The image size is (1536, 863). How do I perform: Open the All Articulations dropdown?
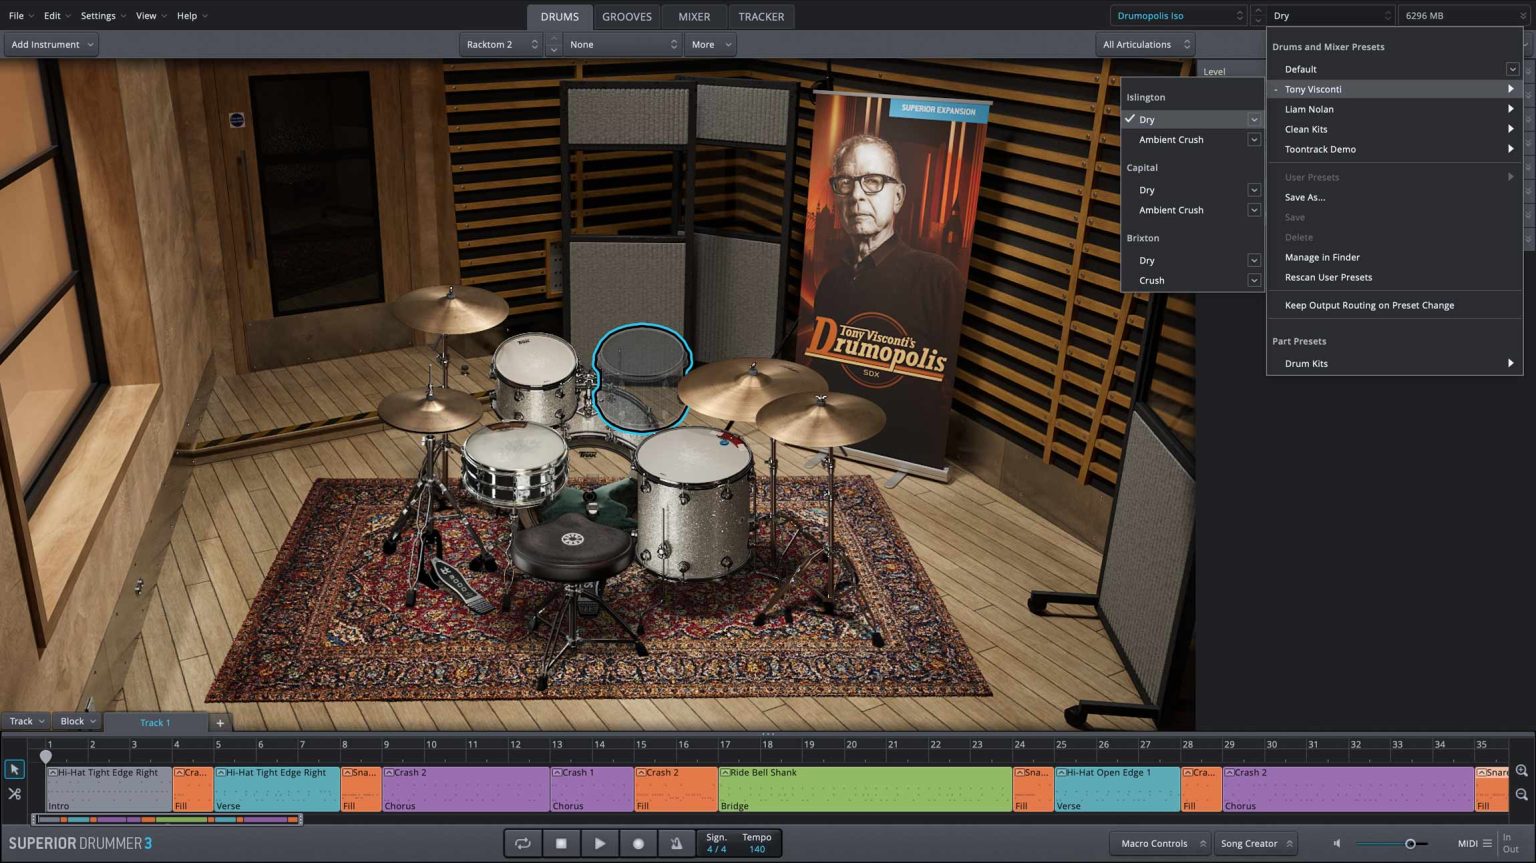coord(1146,44)
